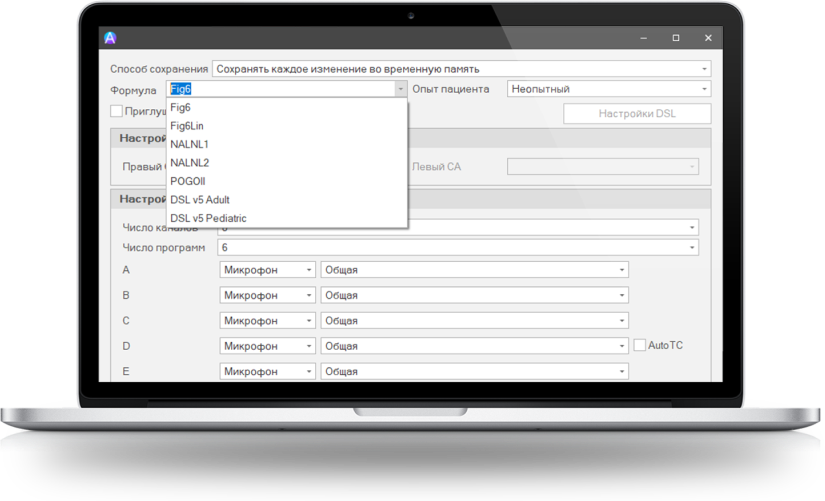Minimize the application window
Viewport: 825px width, 501px height.
pyautogui.click(x=643, y=38)
